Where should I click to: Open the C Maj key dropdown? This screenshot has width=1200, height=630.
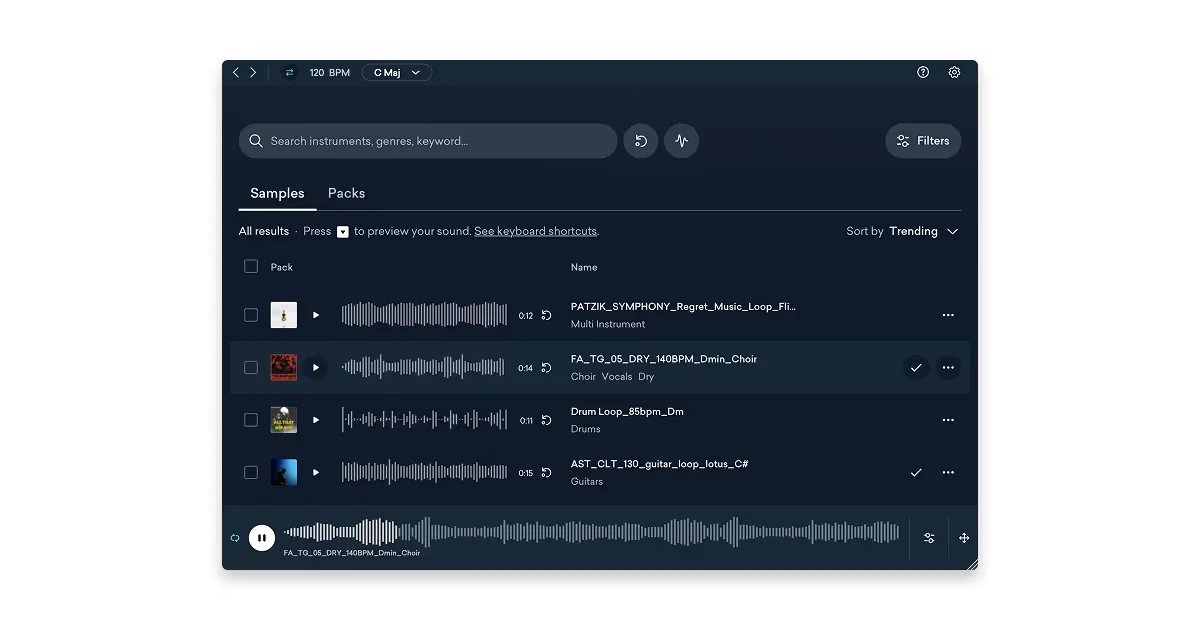coord(397,73)
